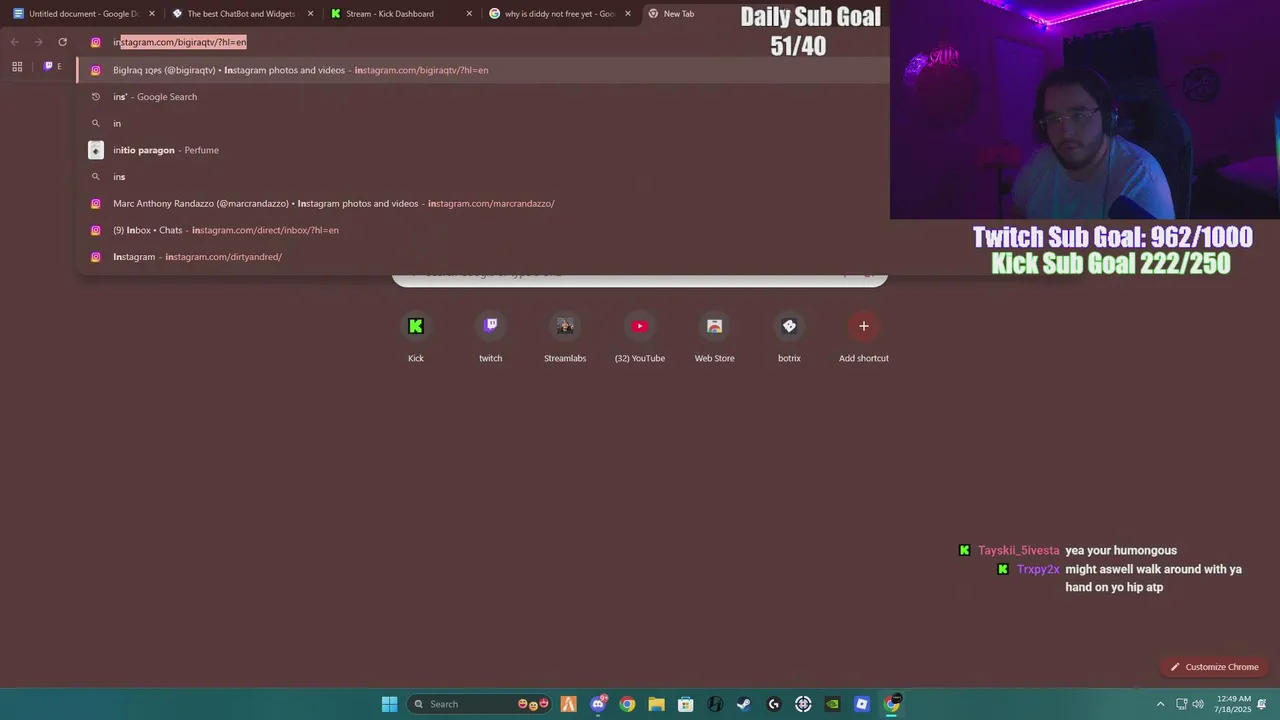This screenshot has height=720, width=1280.
Task: Open NVIDIA app from the taskbar
Action: pyautogui.click(x=833, y=704)
